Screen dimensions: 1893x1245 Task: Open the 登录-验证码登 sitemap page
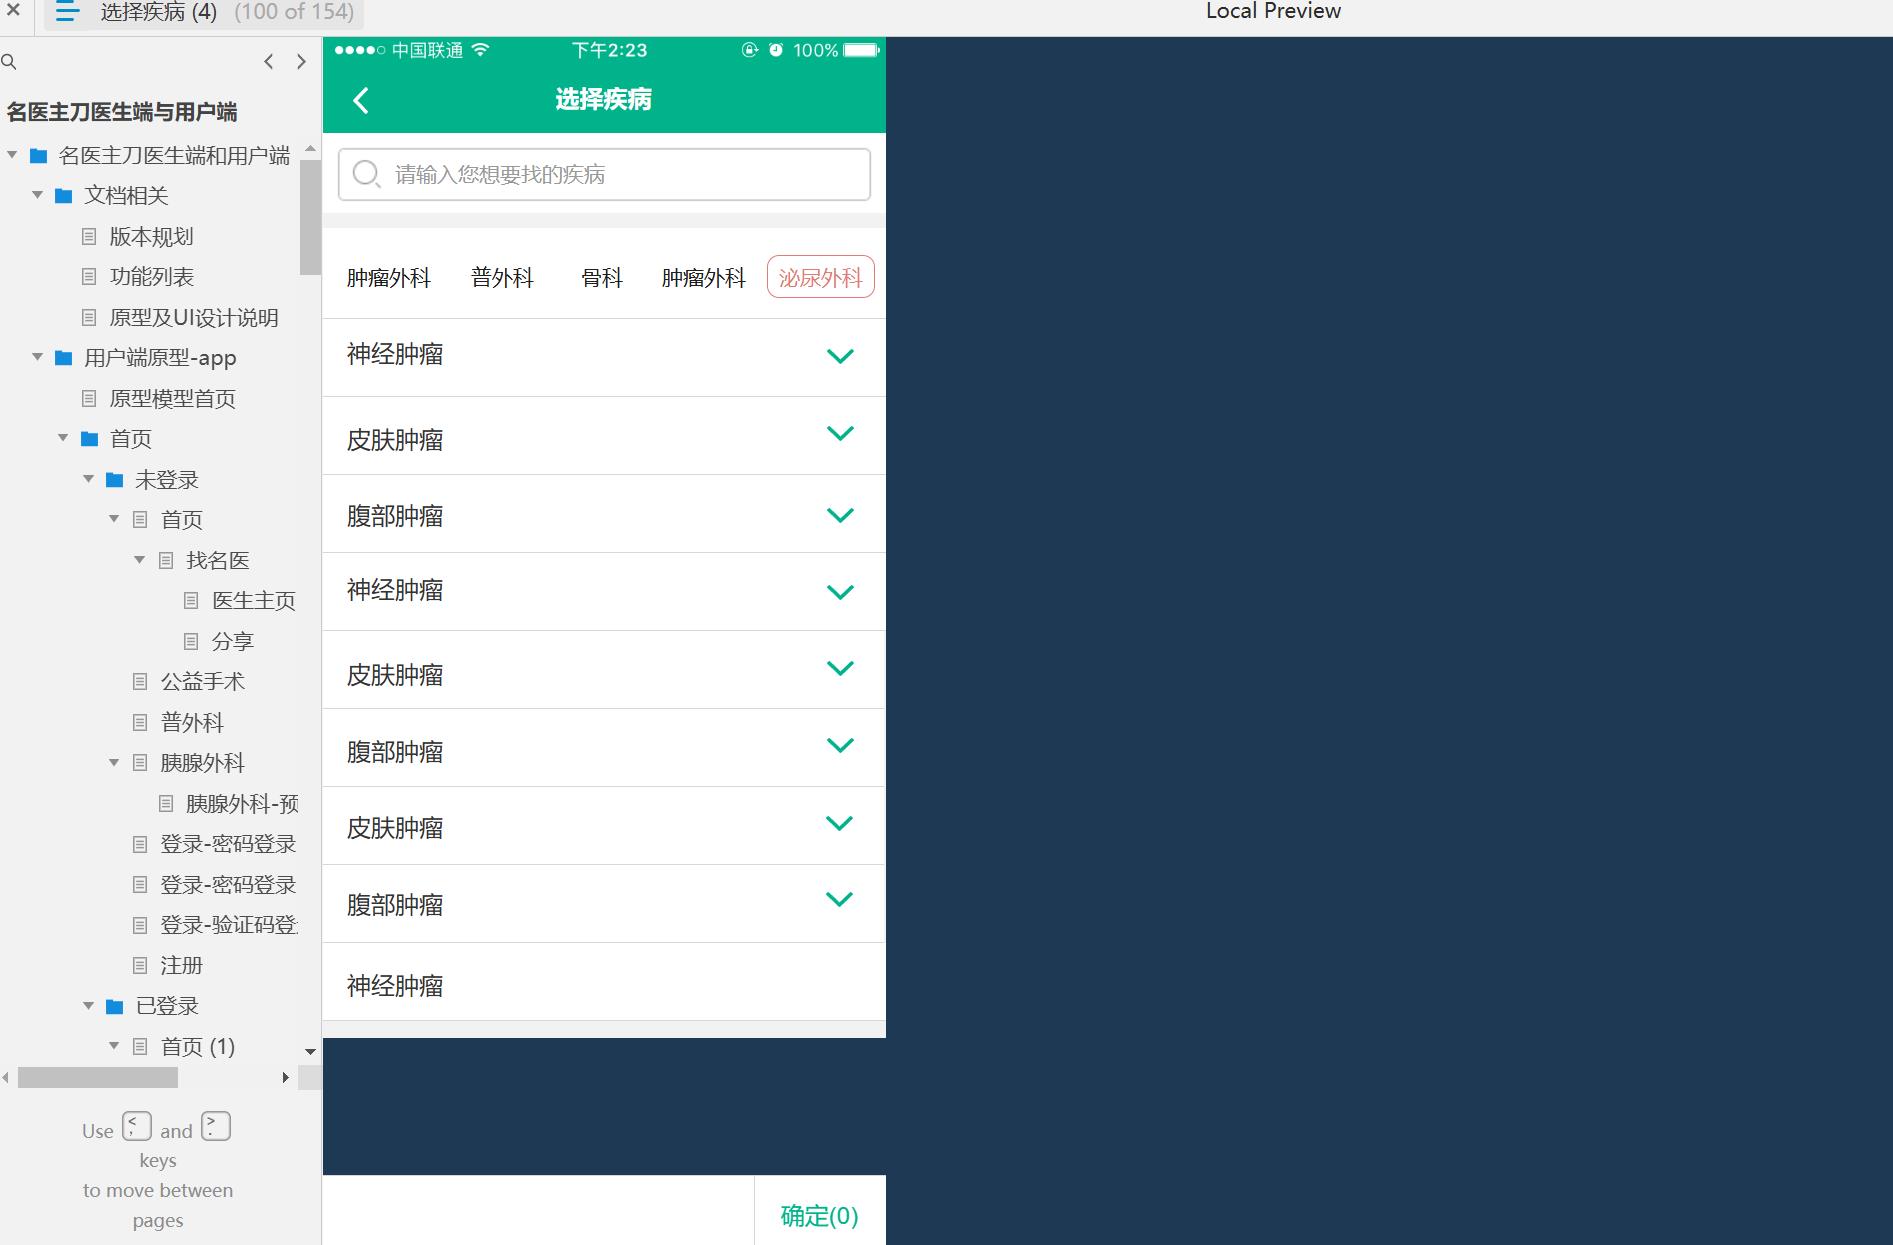(229, 925)
